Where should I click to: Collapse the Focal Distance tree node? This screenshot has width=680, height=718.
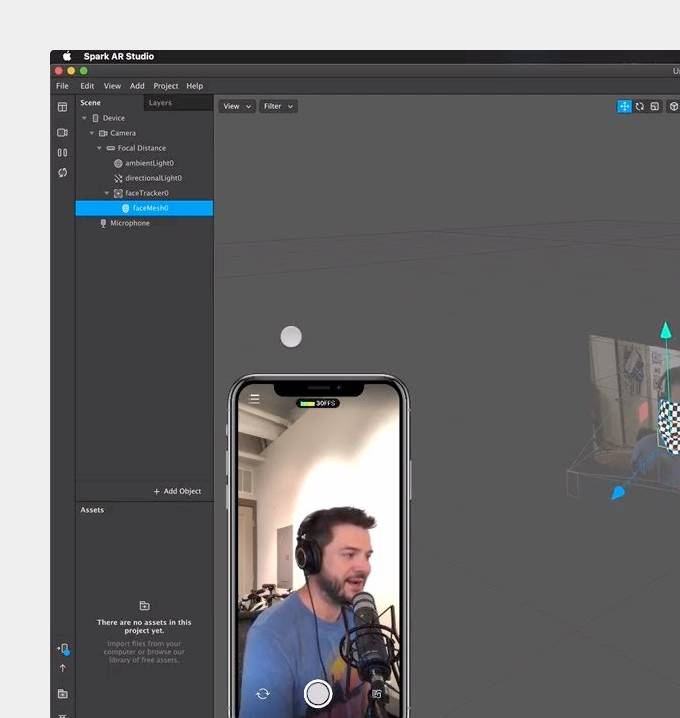pos(99,148)
